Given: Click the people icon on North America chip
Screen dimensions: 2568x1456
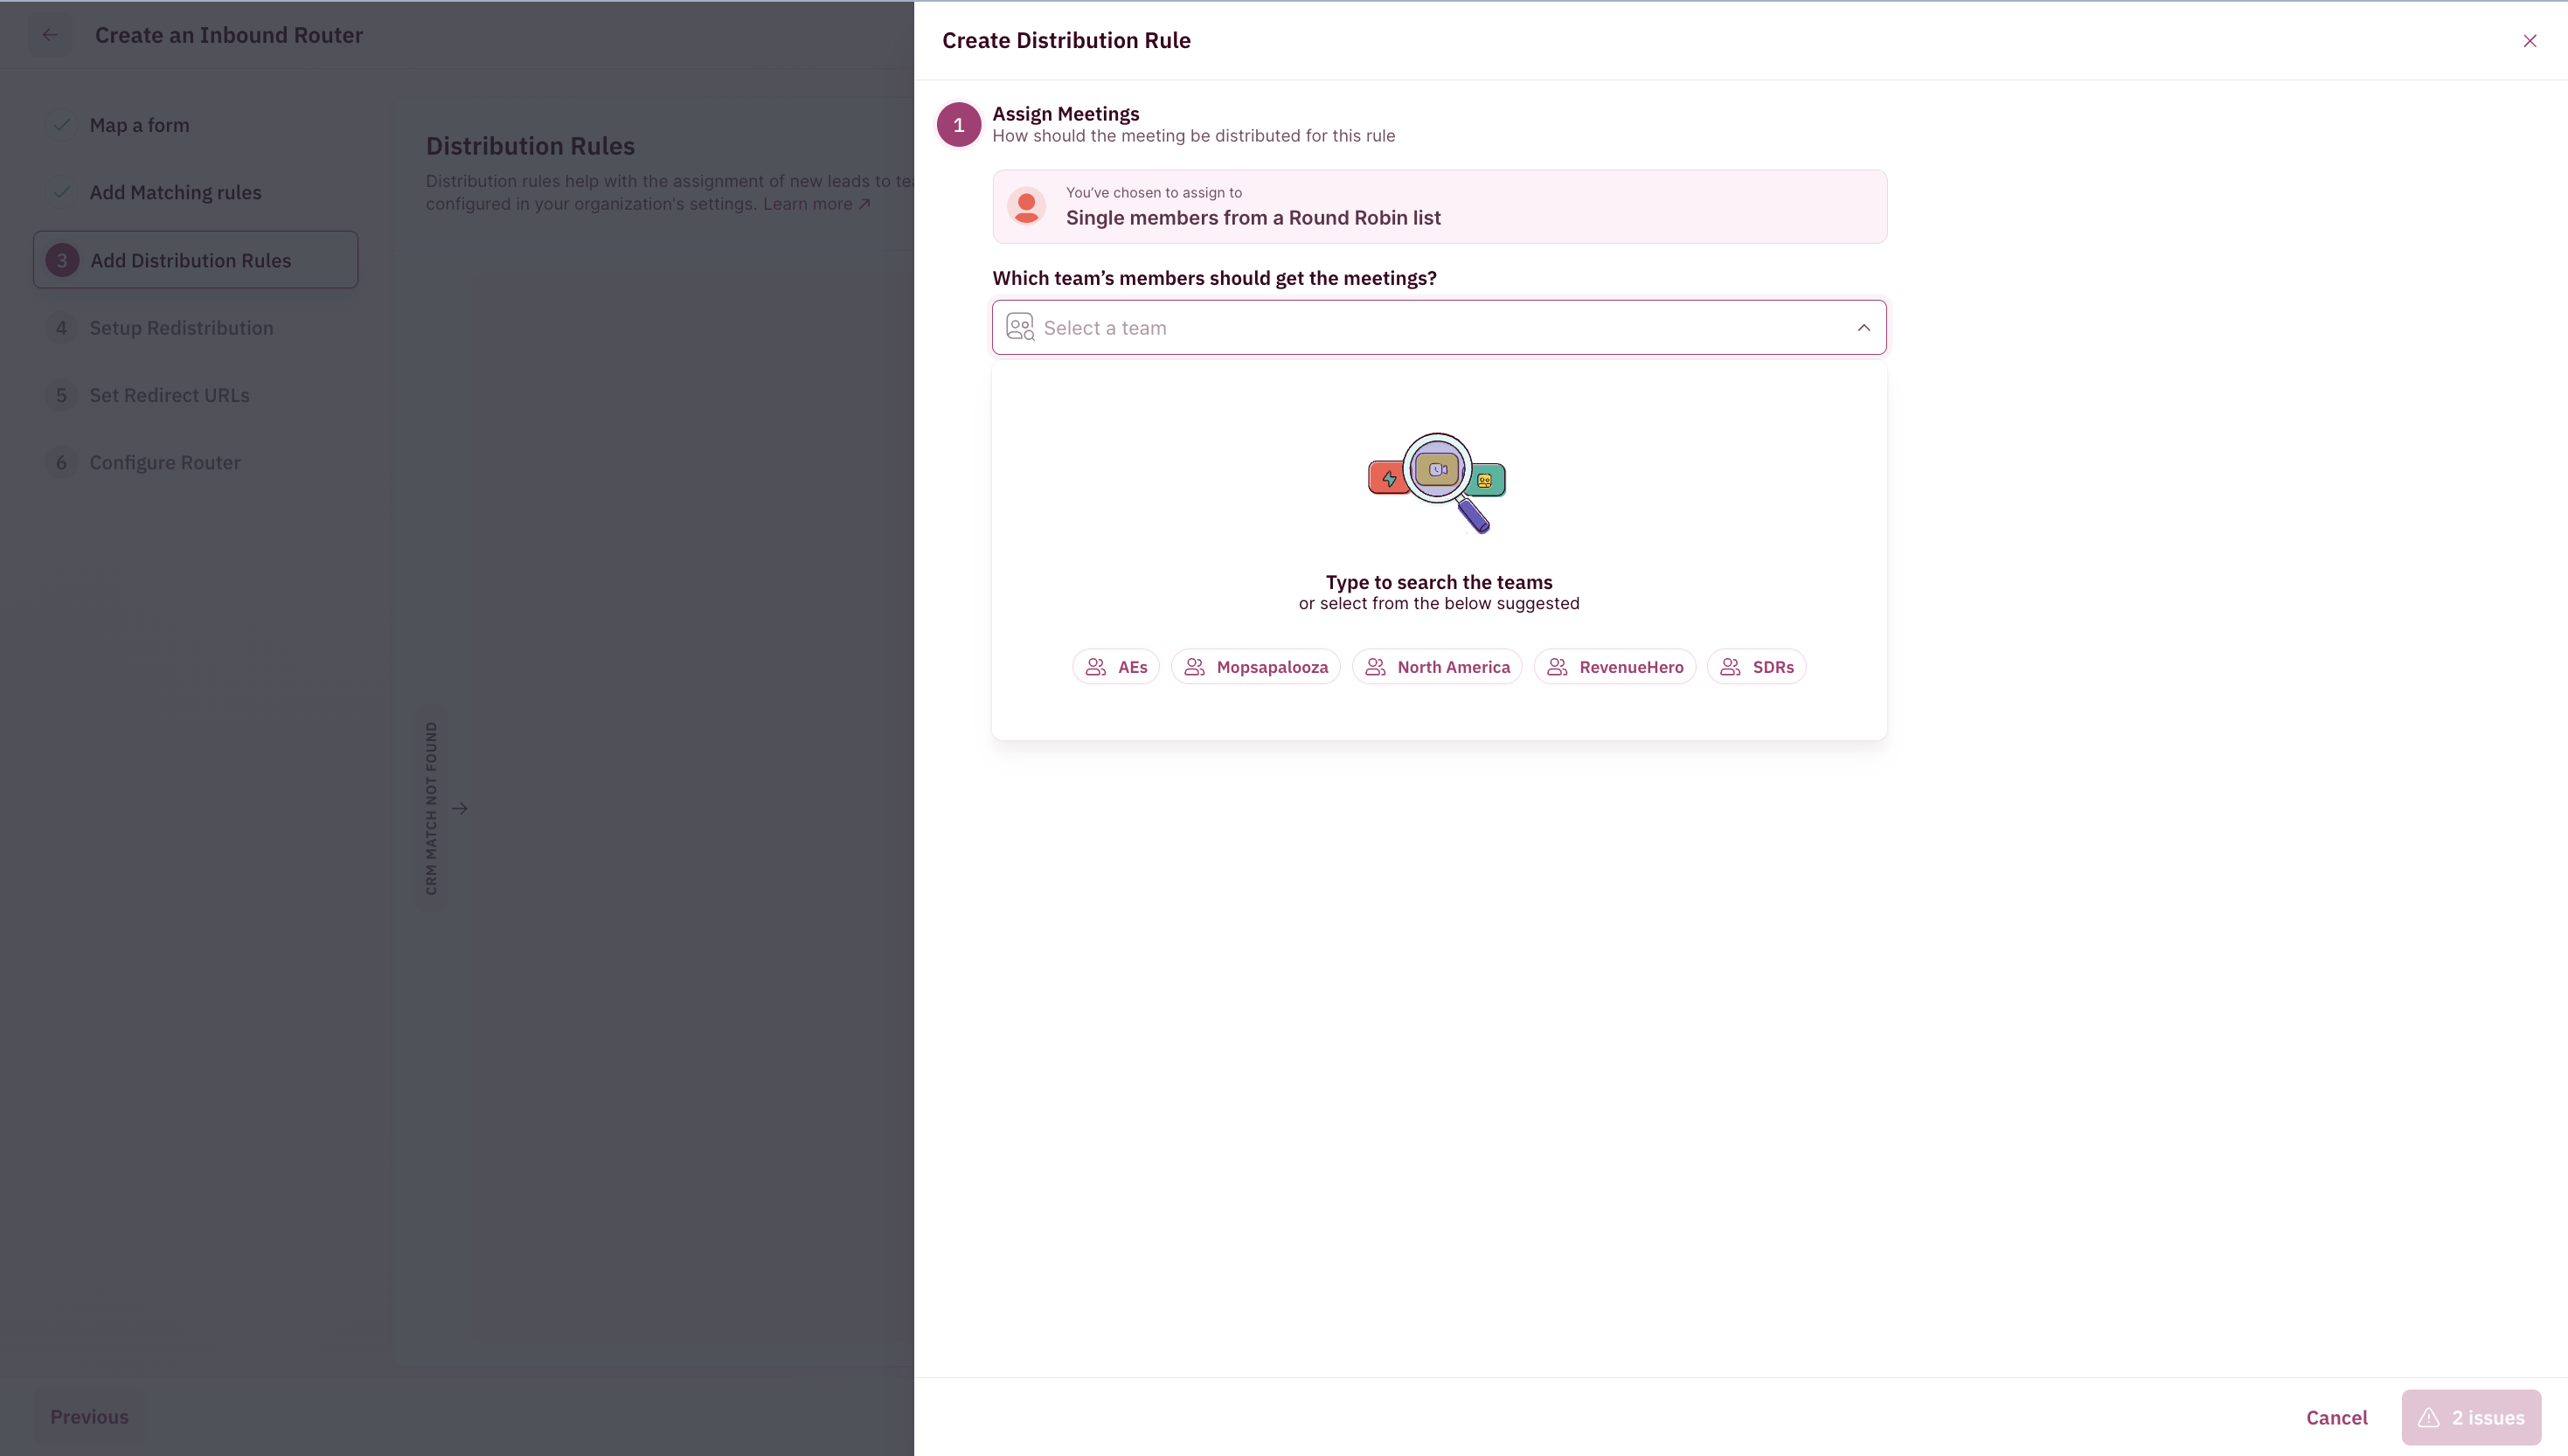Looking at the screenshot, I should pyautogui.click(x=1375, y=667).
